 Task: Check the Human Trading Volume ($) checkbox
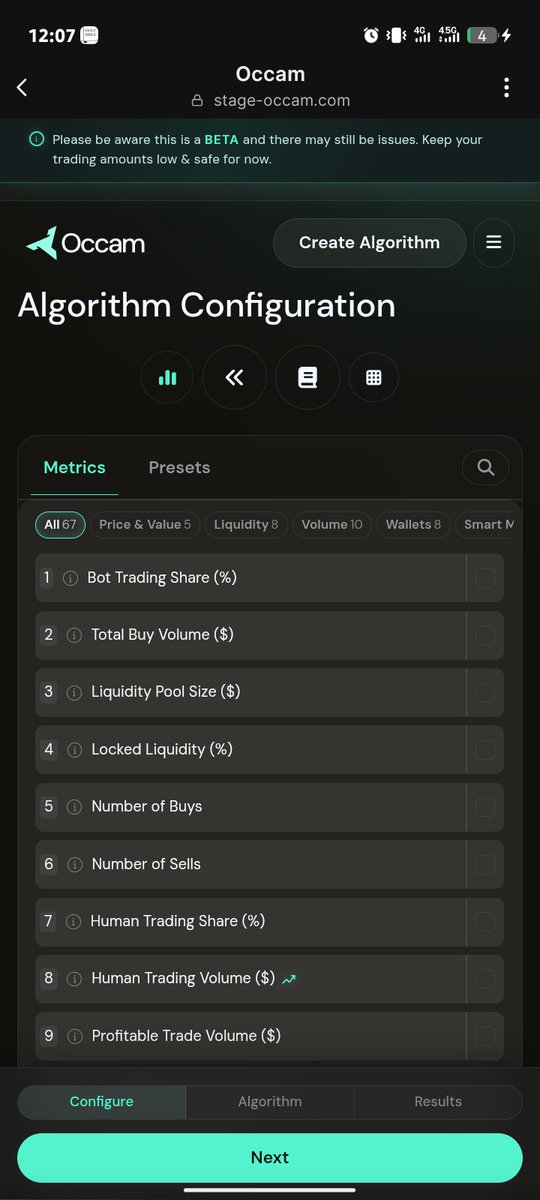click(x=485, y=979)
